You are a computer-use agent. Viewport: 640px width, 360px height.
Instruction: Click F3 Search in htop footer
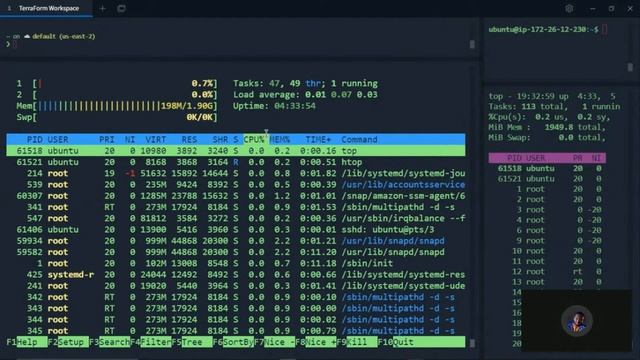pos(109,342)
